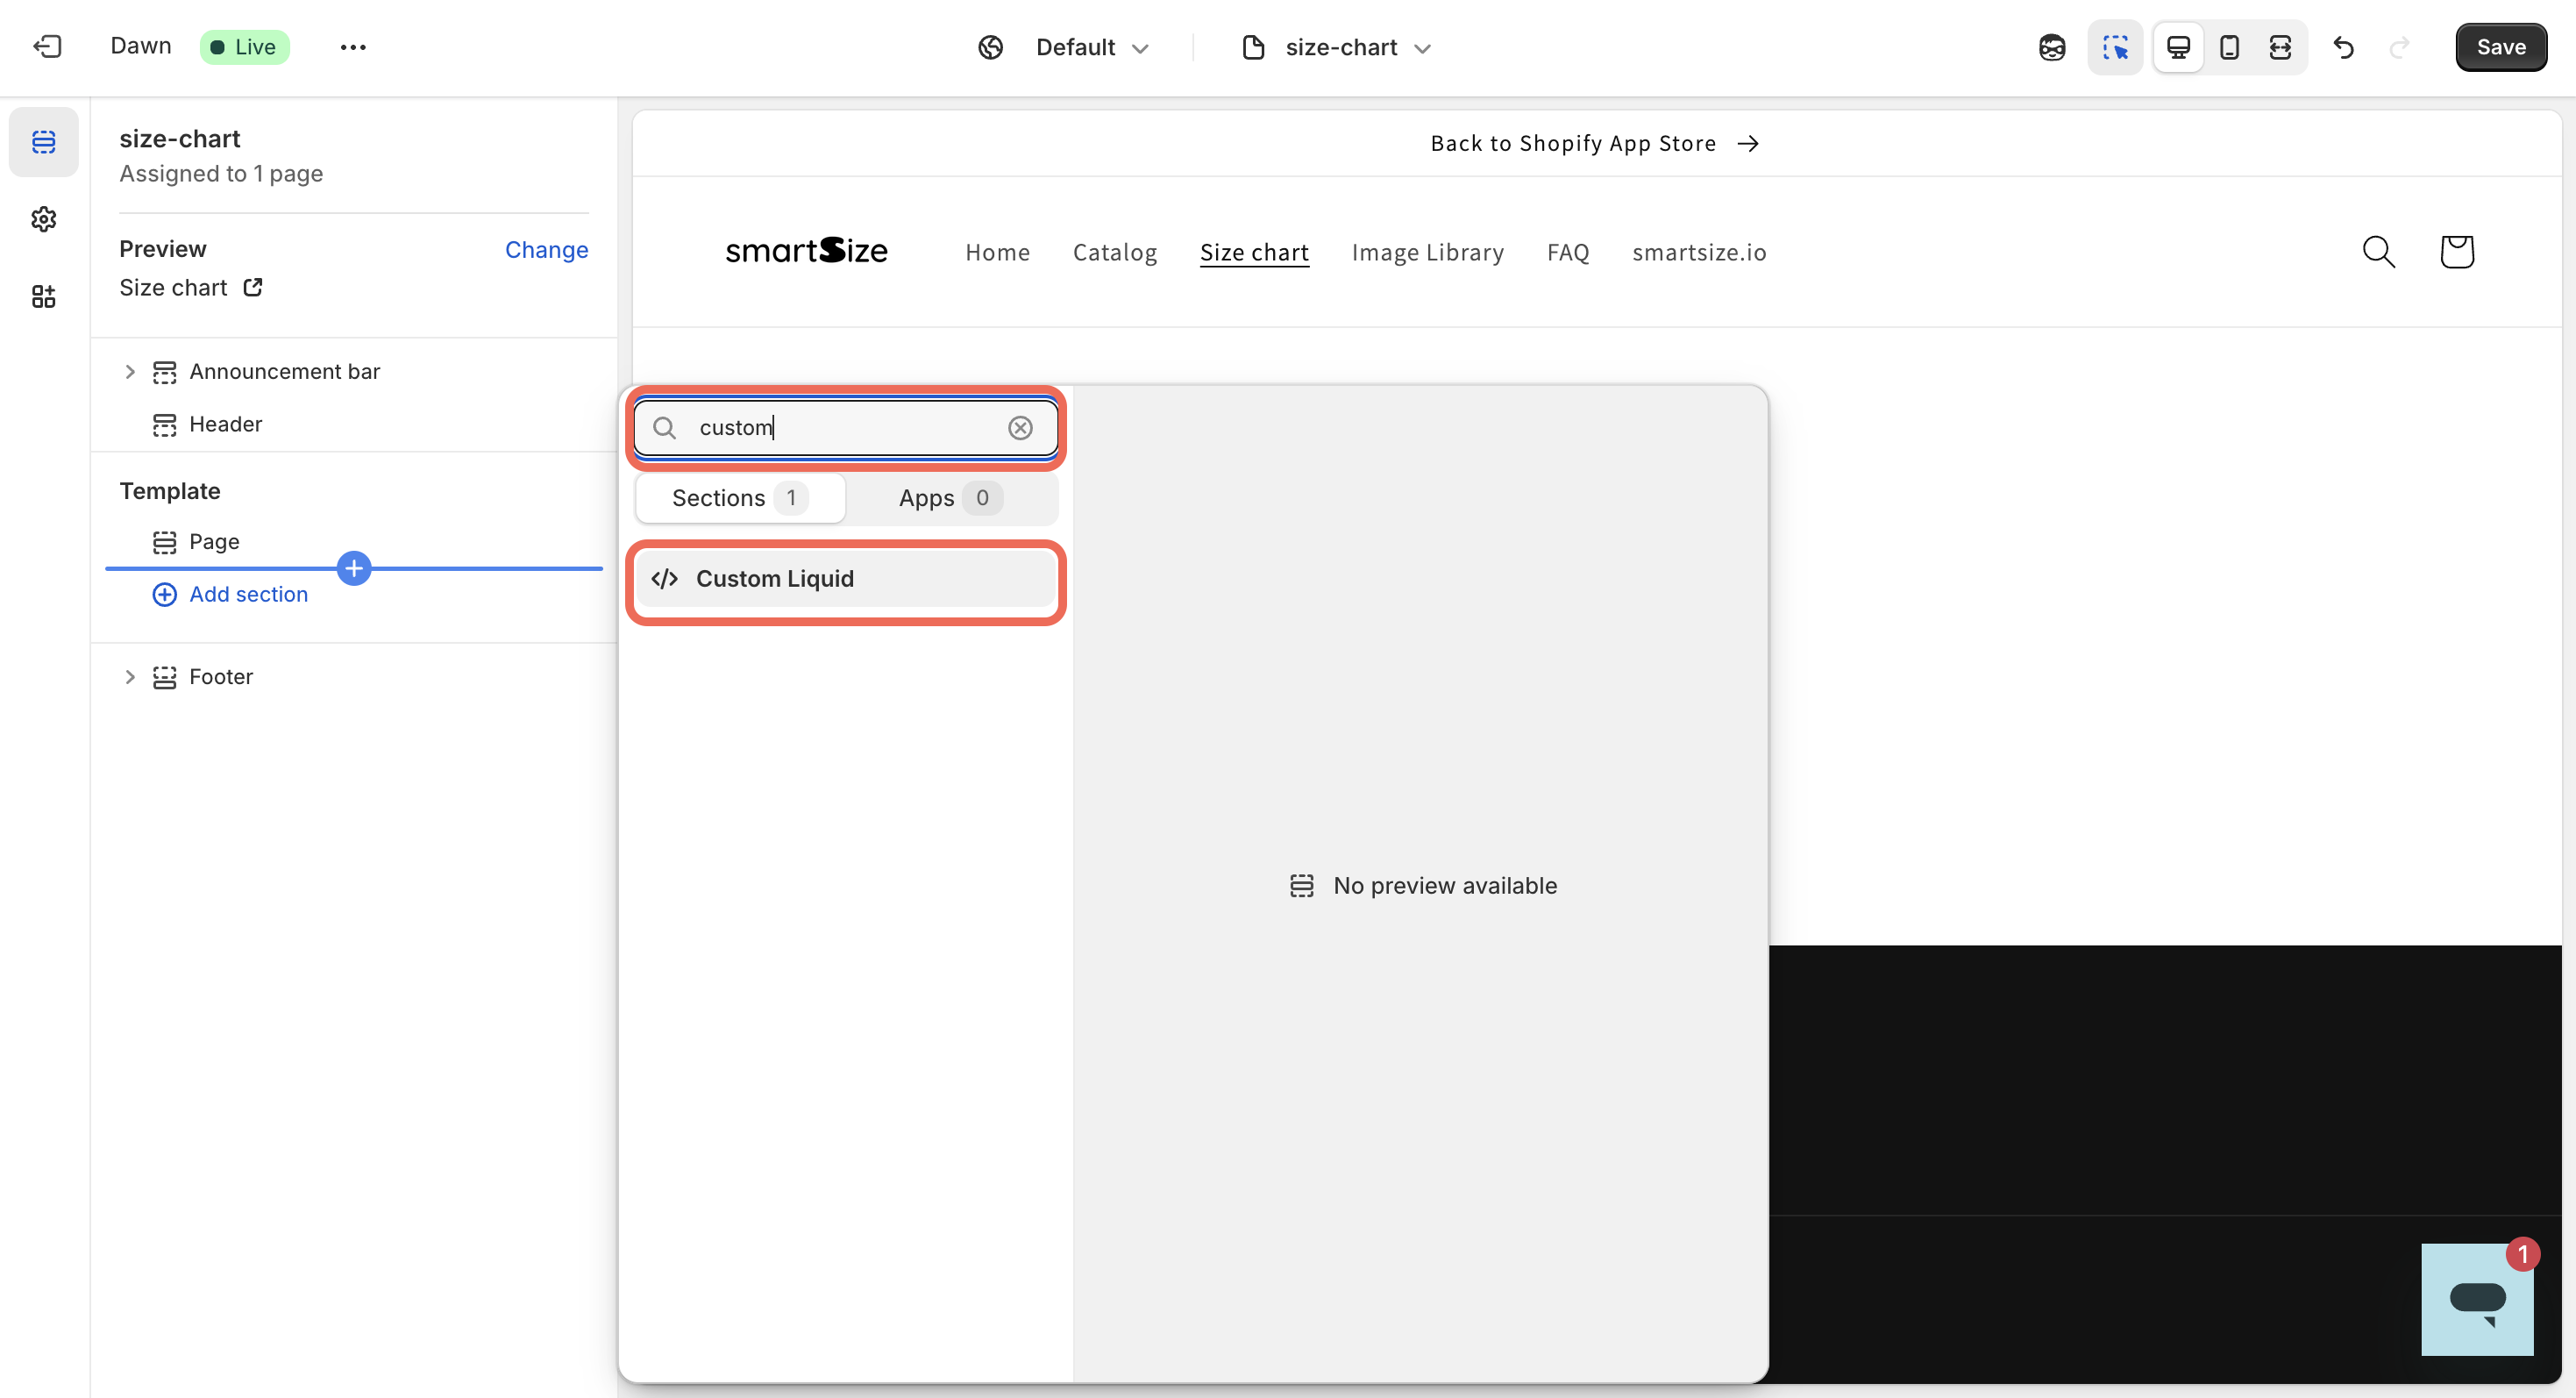Switch to the Apps tab
The width and height of the screenshot is (2576, 1398).
pyautogui.click(x=948, y=498)
